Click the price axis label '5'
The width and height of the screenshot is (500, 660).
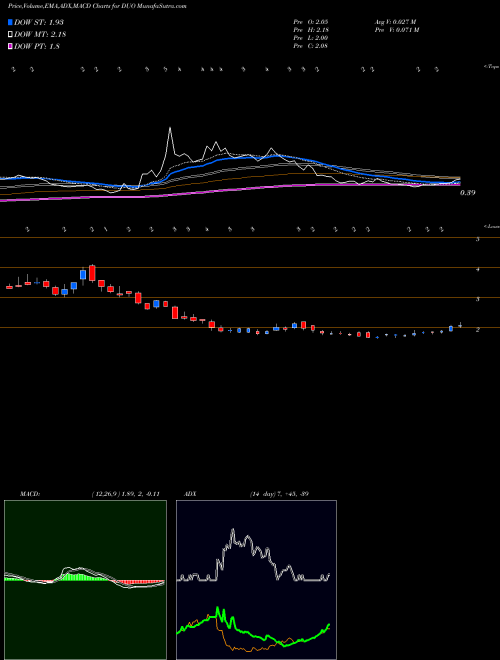[478, 240]
